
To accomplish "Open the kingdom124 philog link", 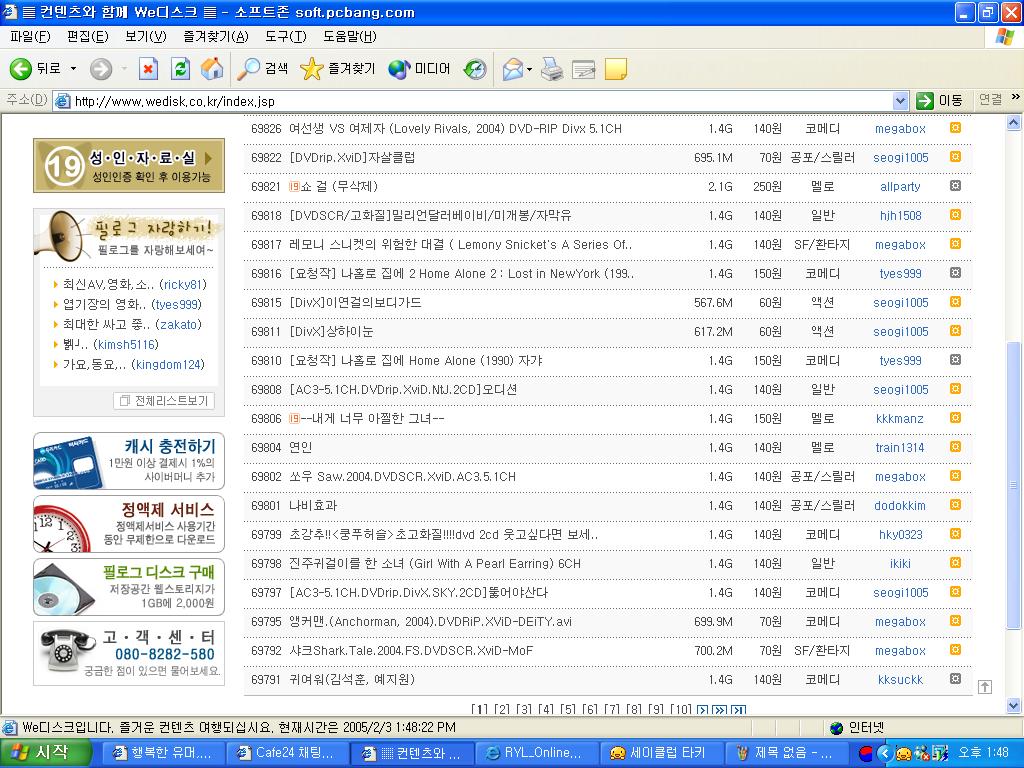I will (168, 364).
